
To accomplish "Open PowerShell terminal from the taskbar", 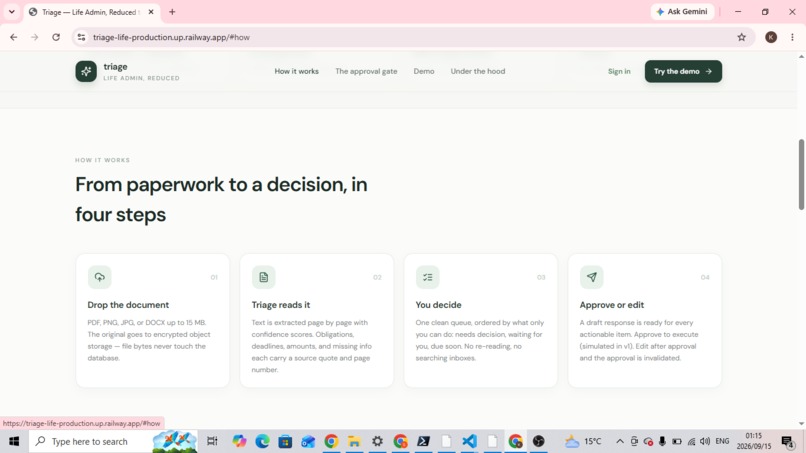I will tap(424, 441).
